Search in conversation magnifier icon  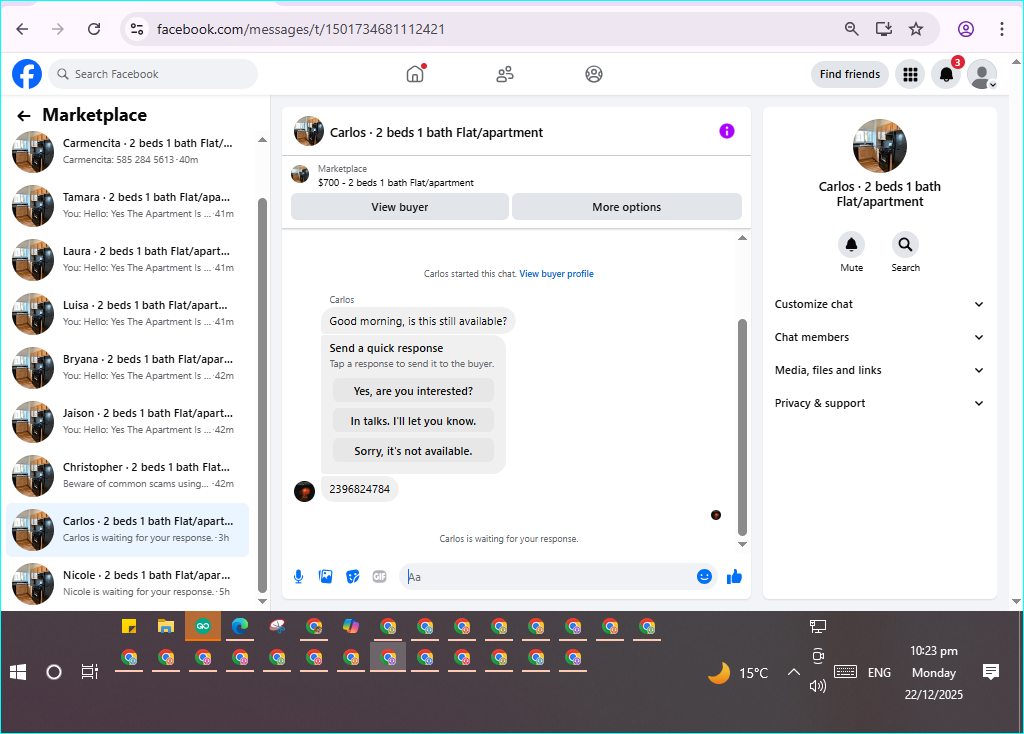905,245
